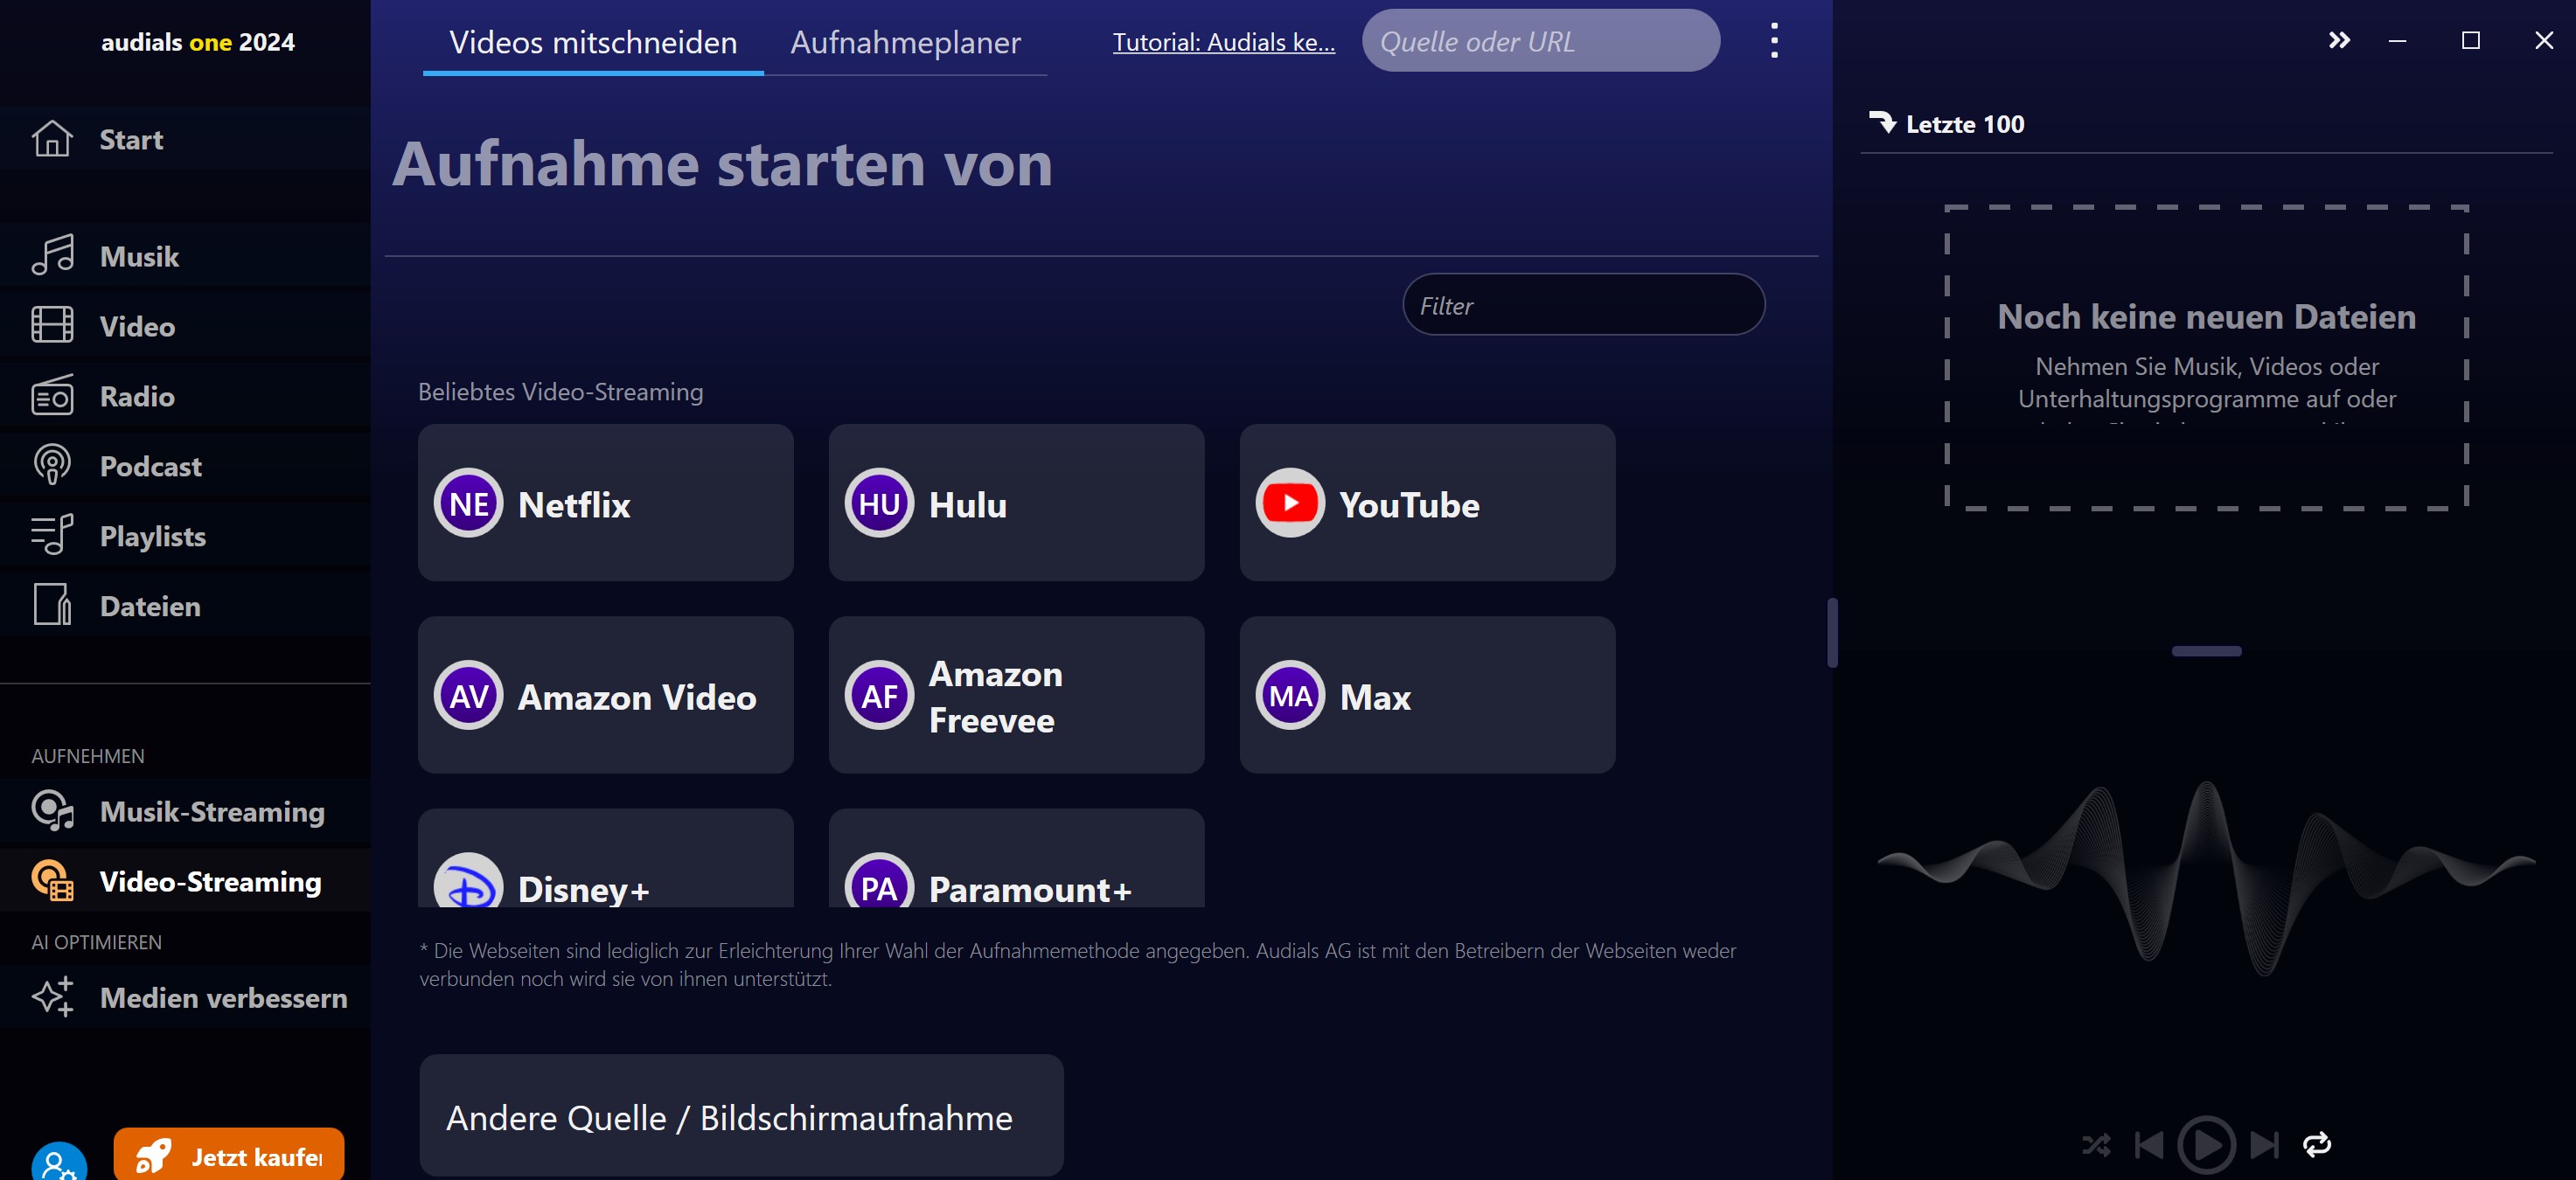Click the Radio icon in sidebar
The width and height of the screenshot is (2576, 1180).
[x=52, y=395]
